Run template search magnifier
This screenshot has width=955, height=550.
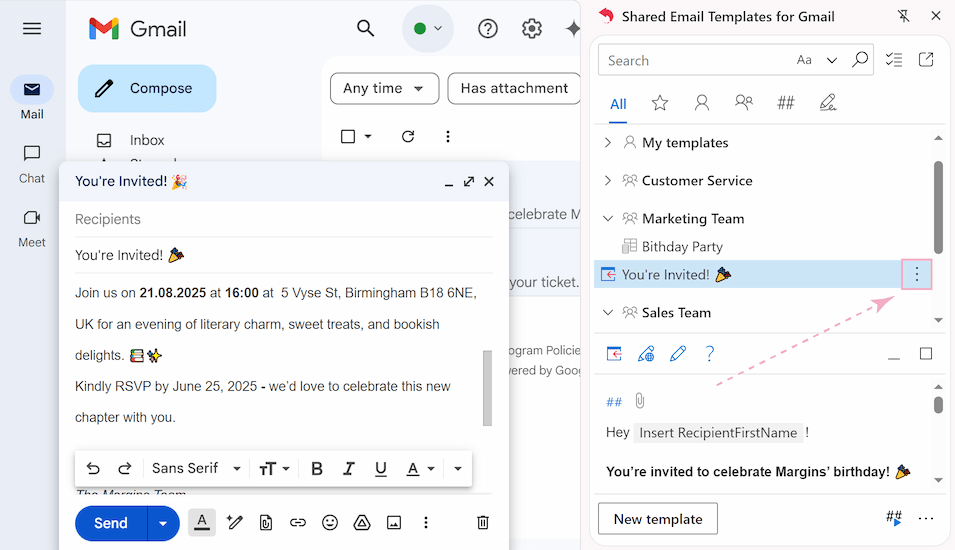point(859,59)
